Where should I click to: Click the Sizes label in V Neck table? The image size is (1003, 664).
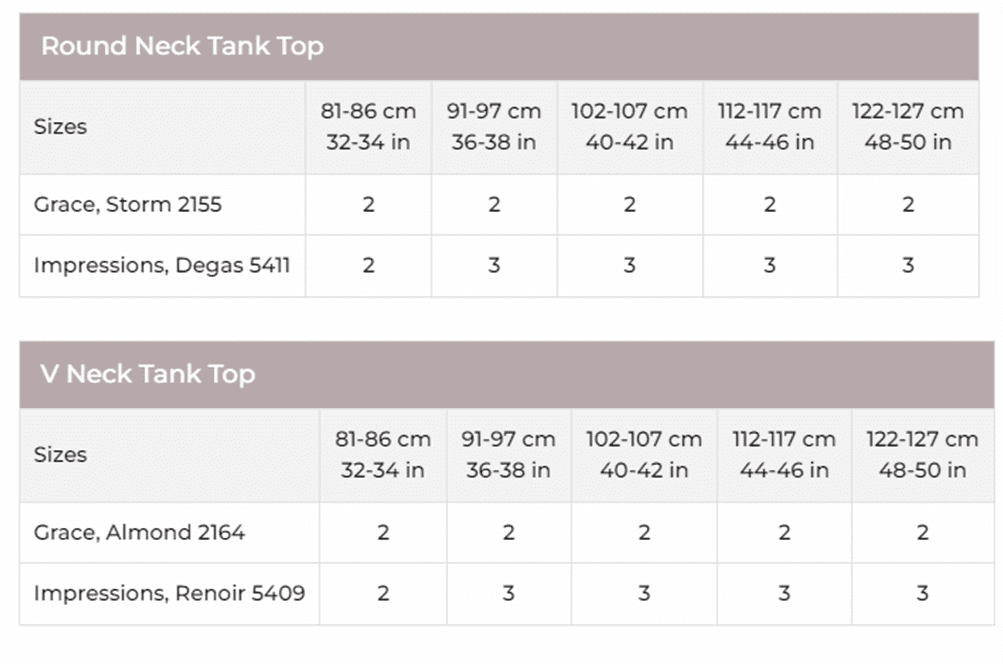60,455
